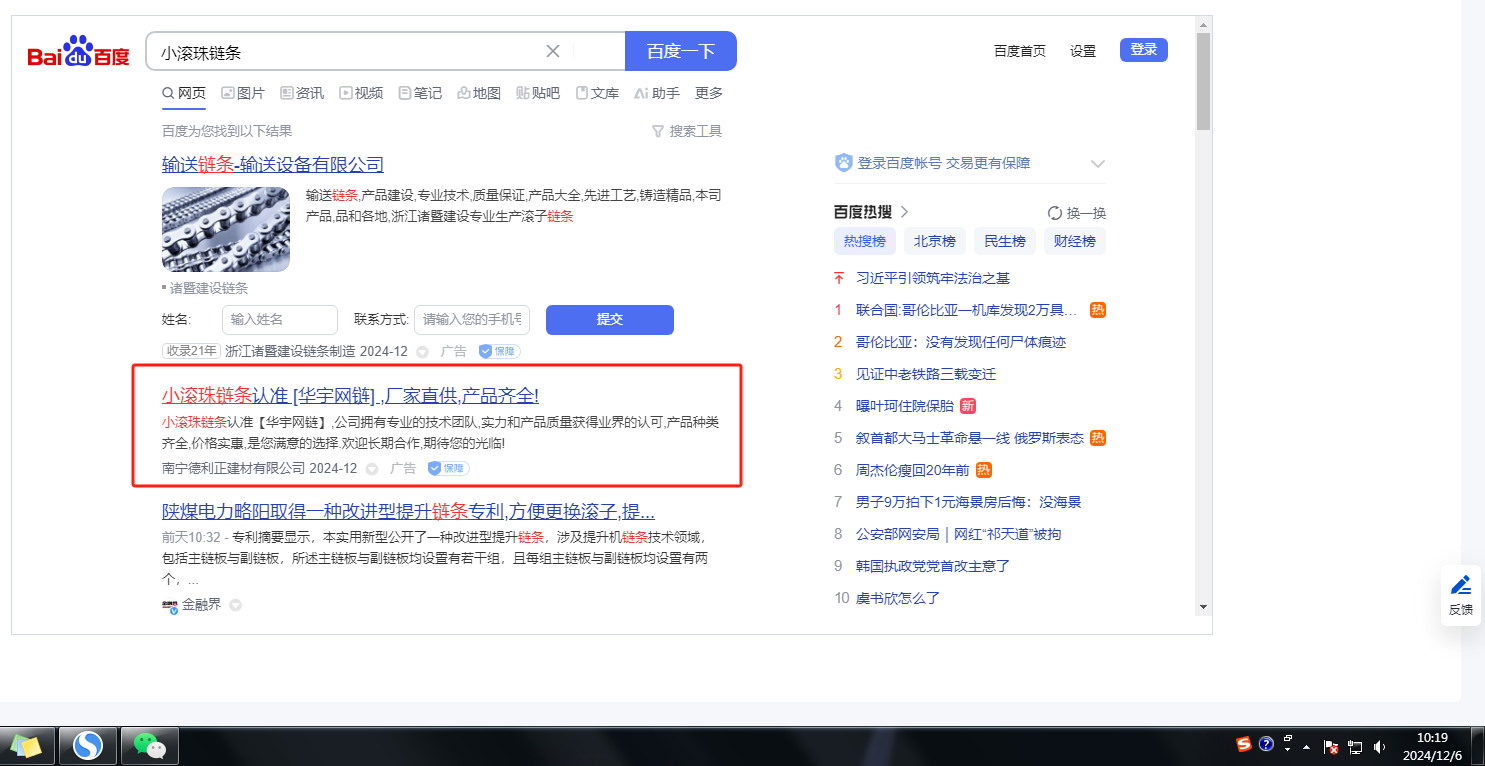The image size is (1485, 766).
Task: Open the 资讯 tab
Action: [302, 93]
